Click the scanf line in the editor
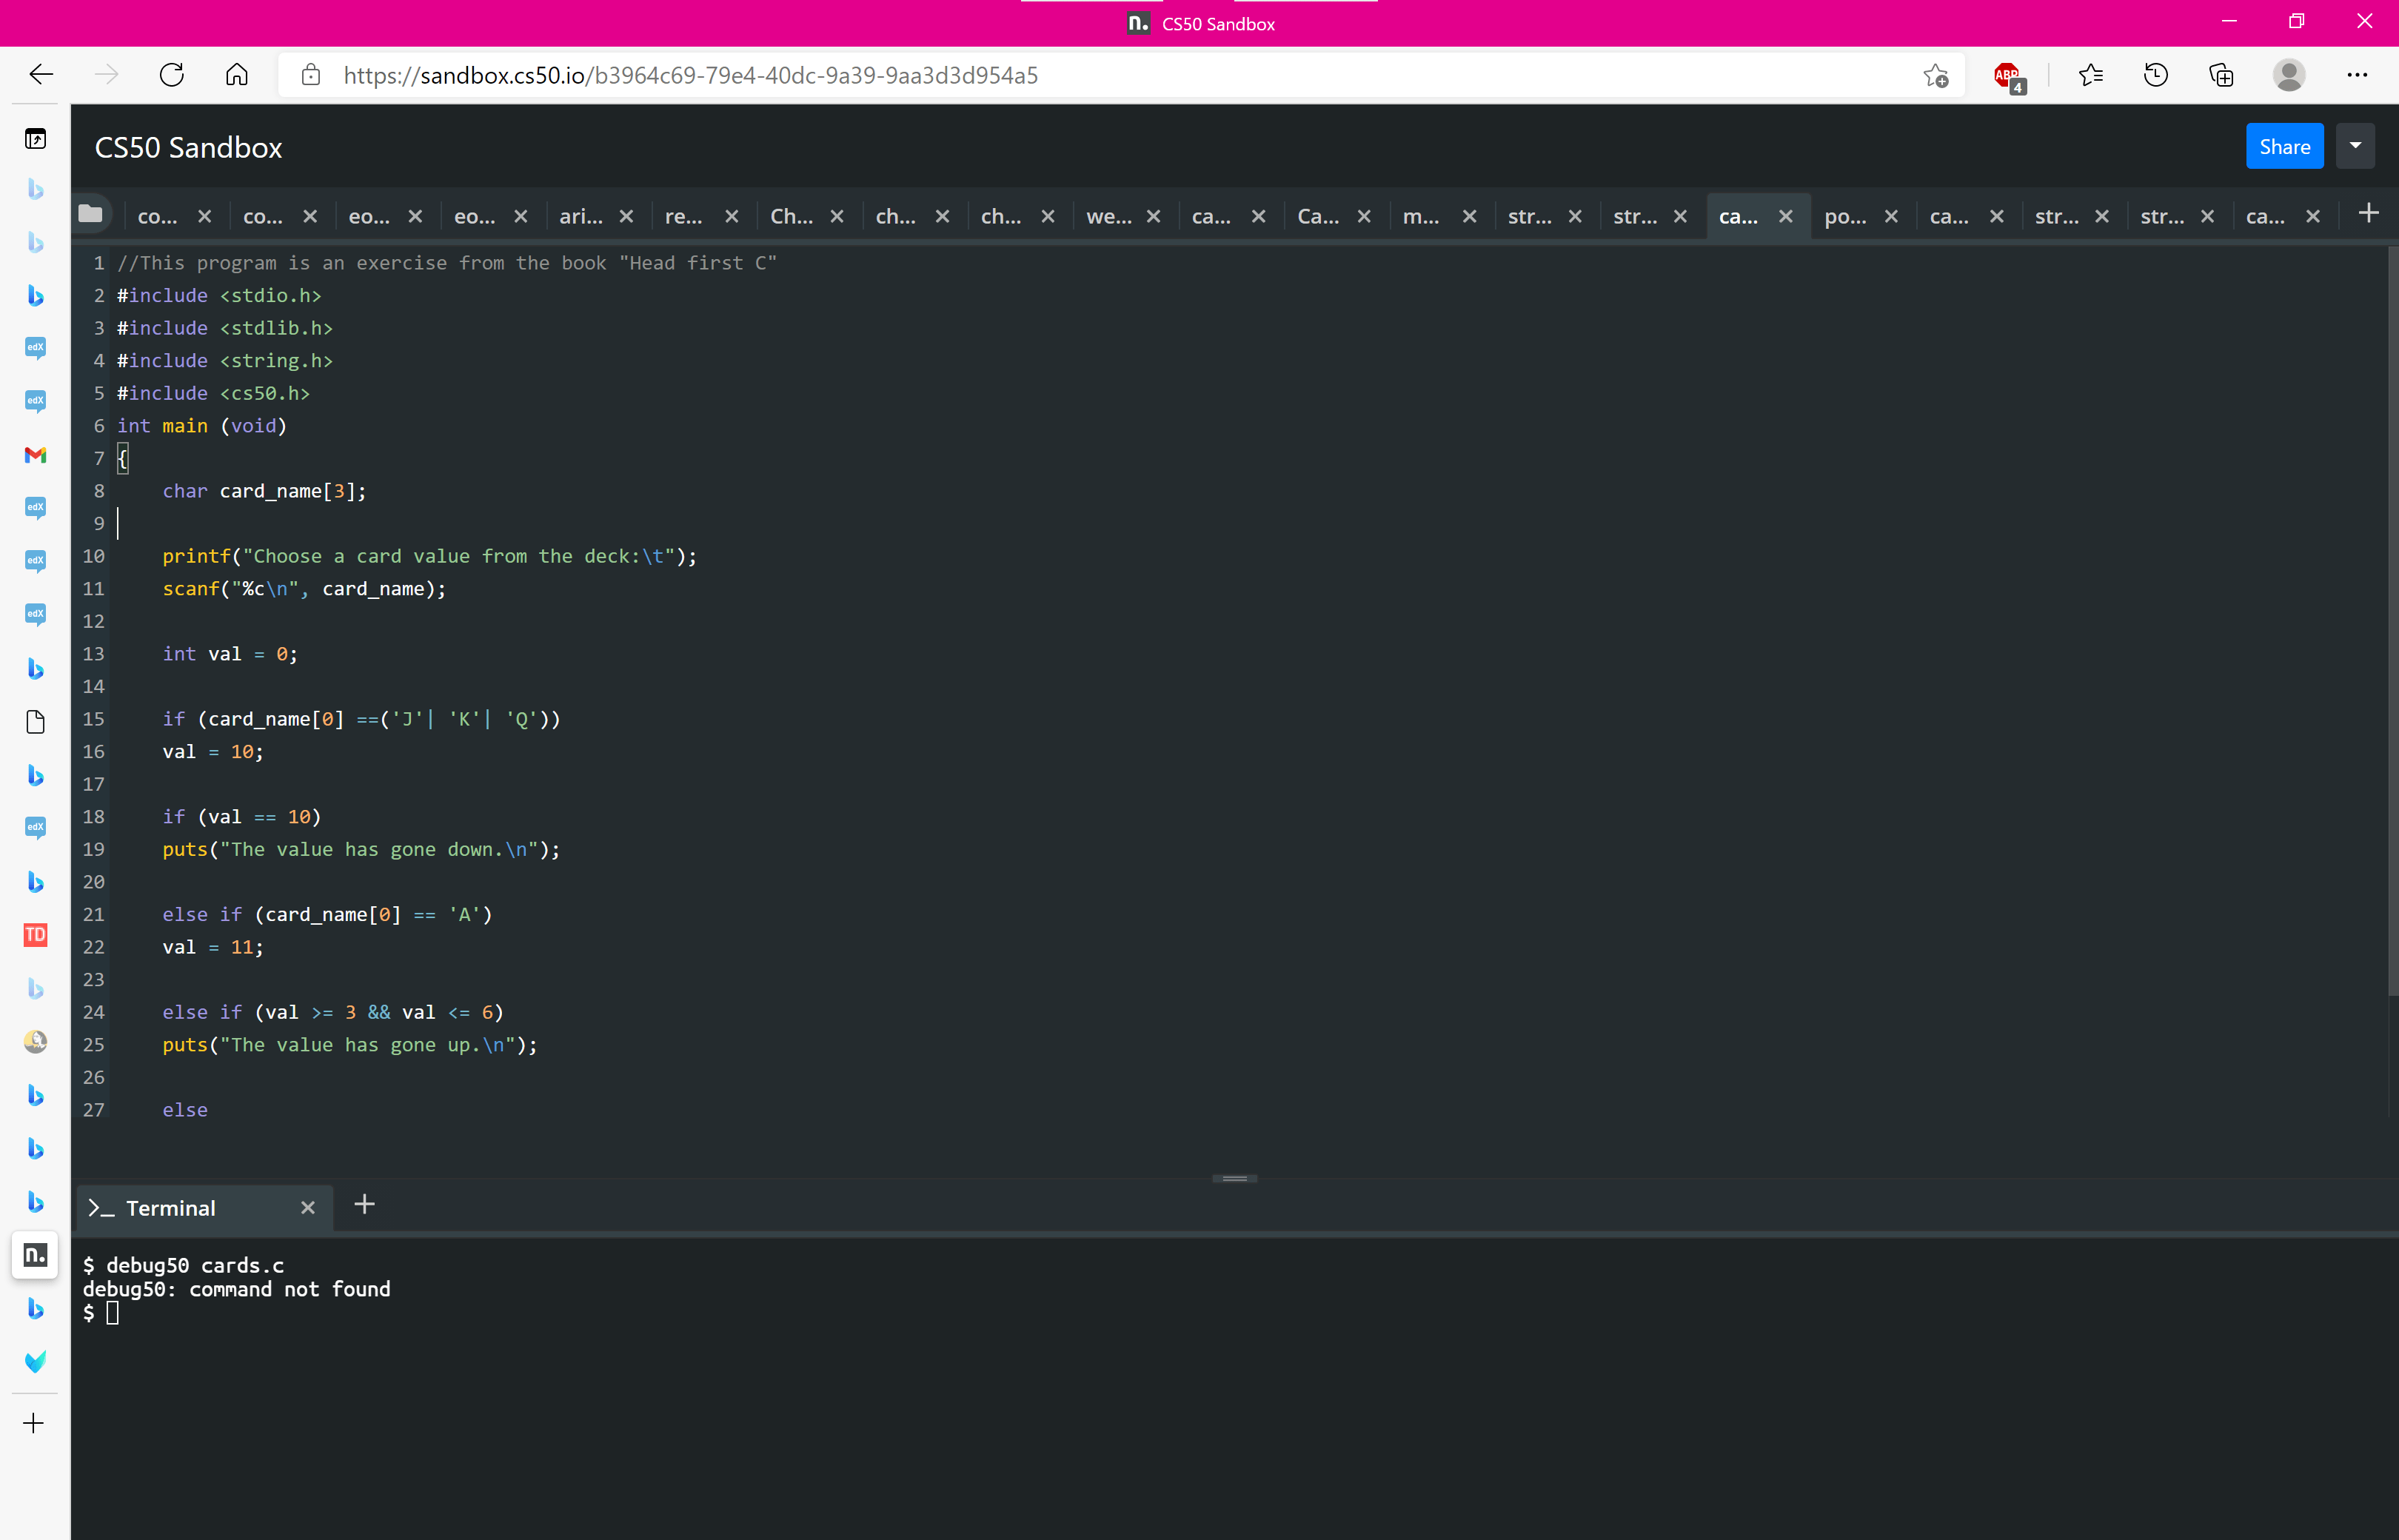2399x1540 pixels. [304, 589]
